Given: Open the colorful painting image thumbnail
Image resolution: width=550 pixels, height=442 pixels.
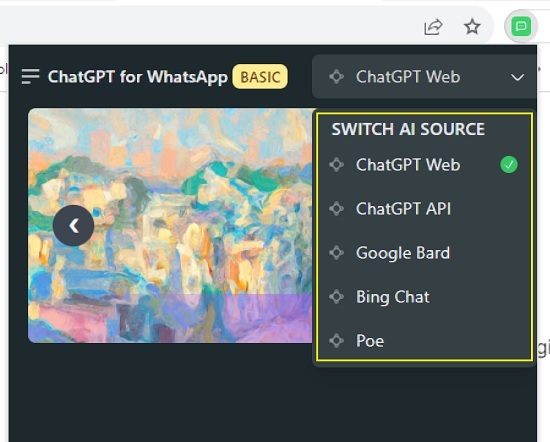Looking at the screenshot, I should click(170, 225).
